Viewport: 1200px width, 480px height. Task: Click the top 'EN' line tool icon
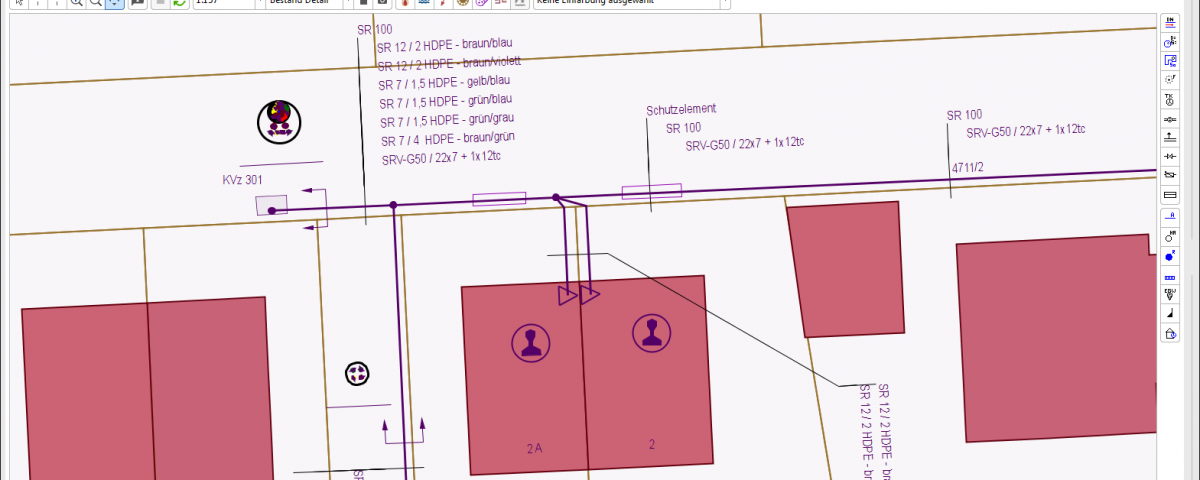(x=1170, y=22)
